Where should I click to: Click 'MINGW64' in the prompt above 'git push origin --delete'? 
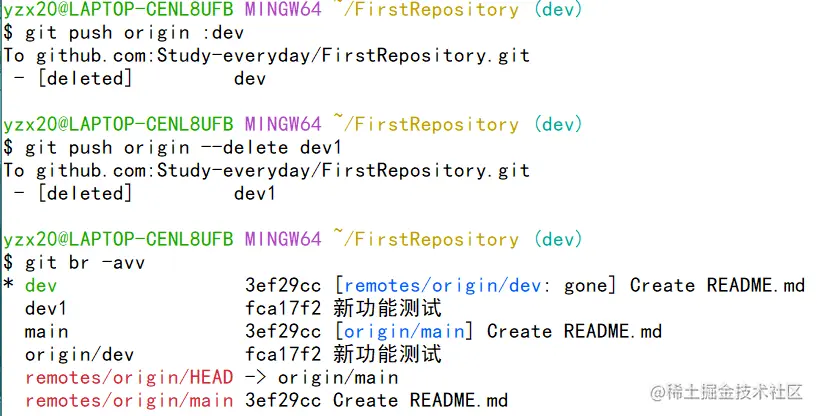[x=283, y=124]
